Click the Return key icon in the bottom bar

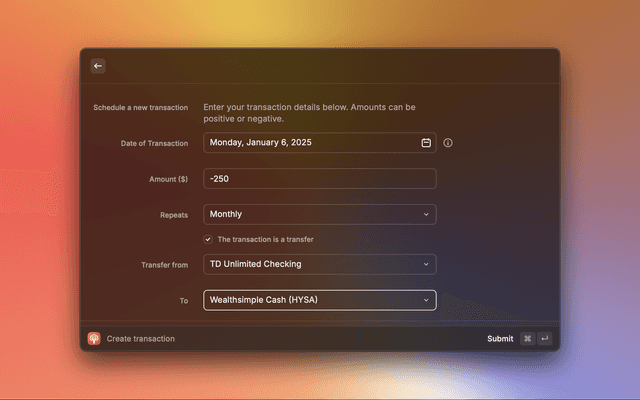click(544, 339)
